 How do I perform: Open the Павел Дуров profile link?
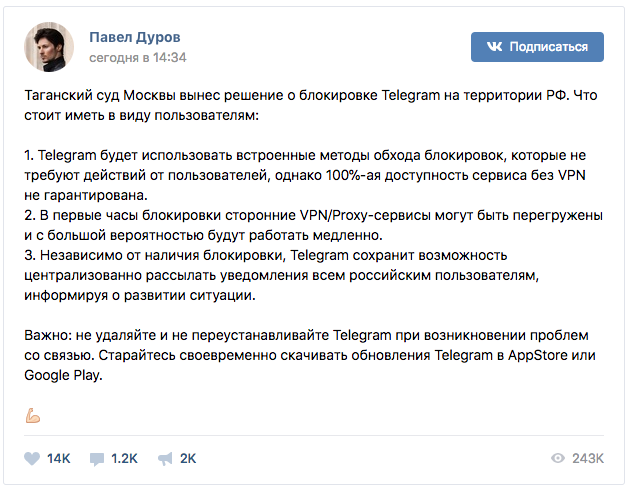click(x=135, y=37)
